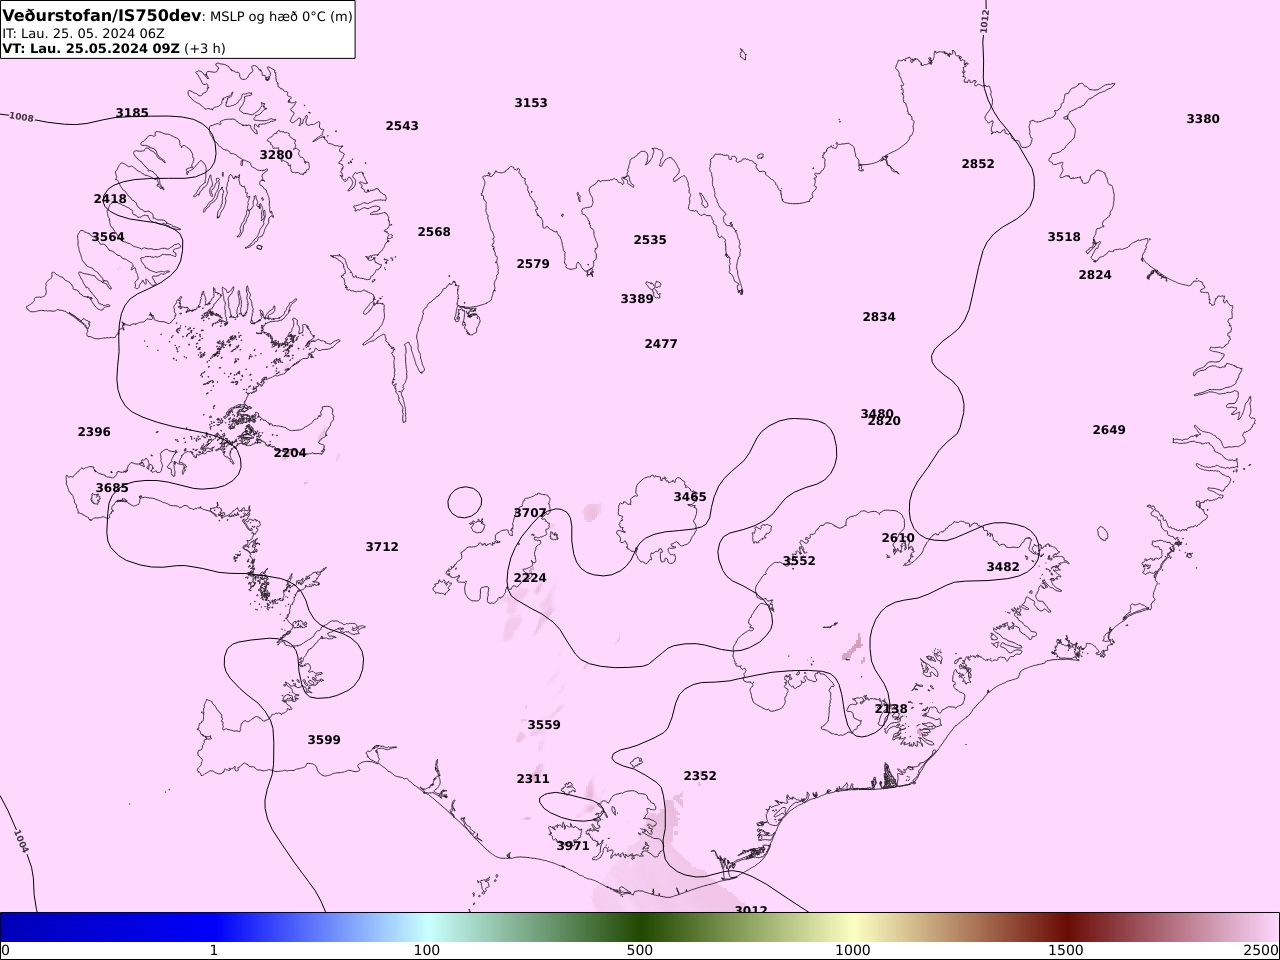
Task: Click the 3559 label
Action: pos(544,725)
